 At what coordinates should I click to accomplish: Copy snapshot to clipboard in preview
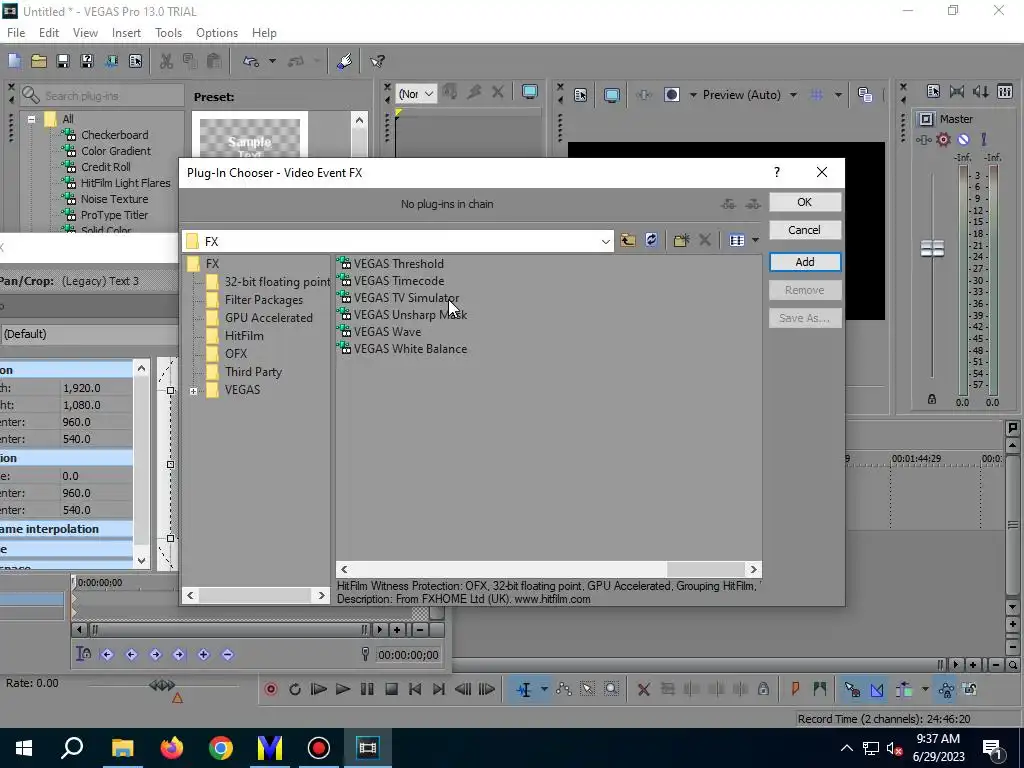point(865,95)
